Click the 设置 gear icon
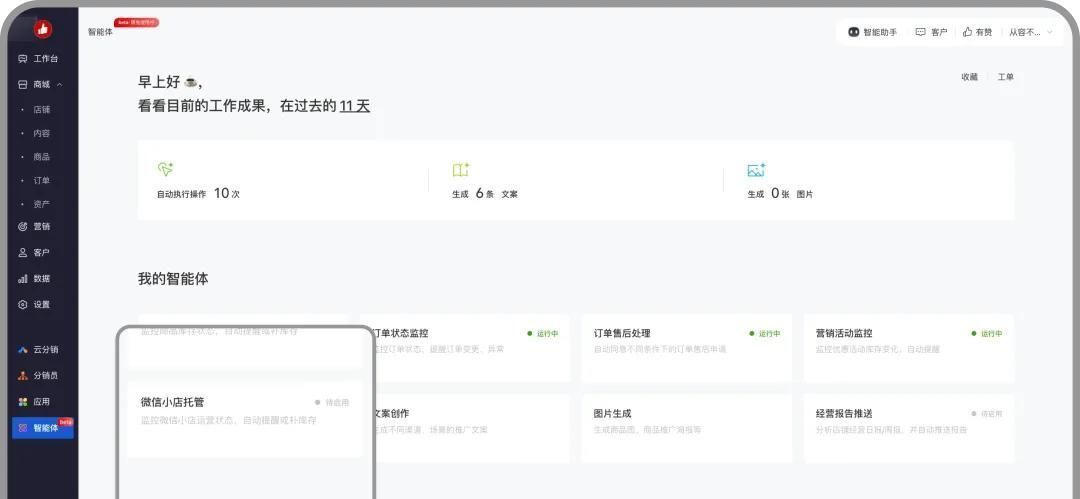 (x=23, y=304)
